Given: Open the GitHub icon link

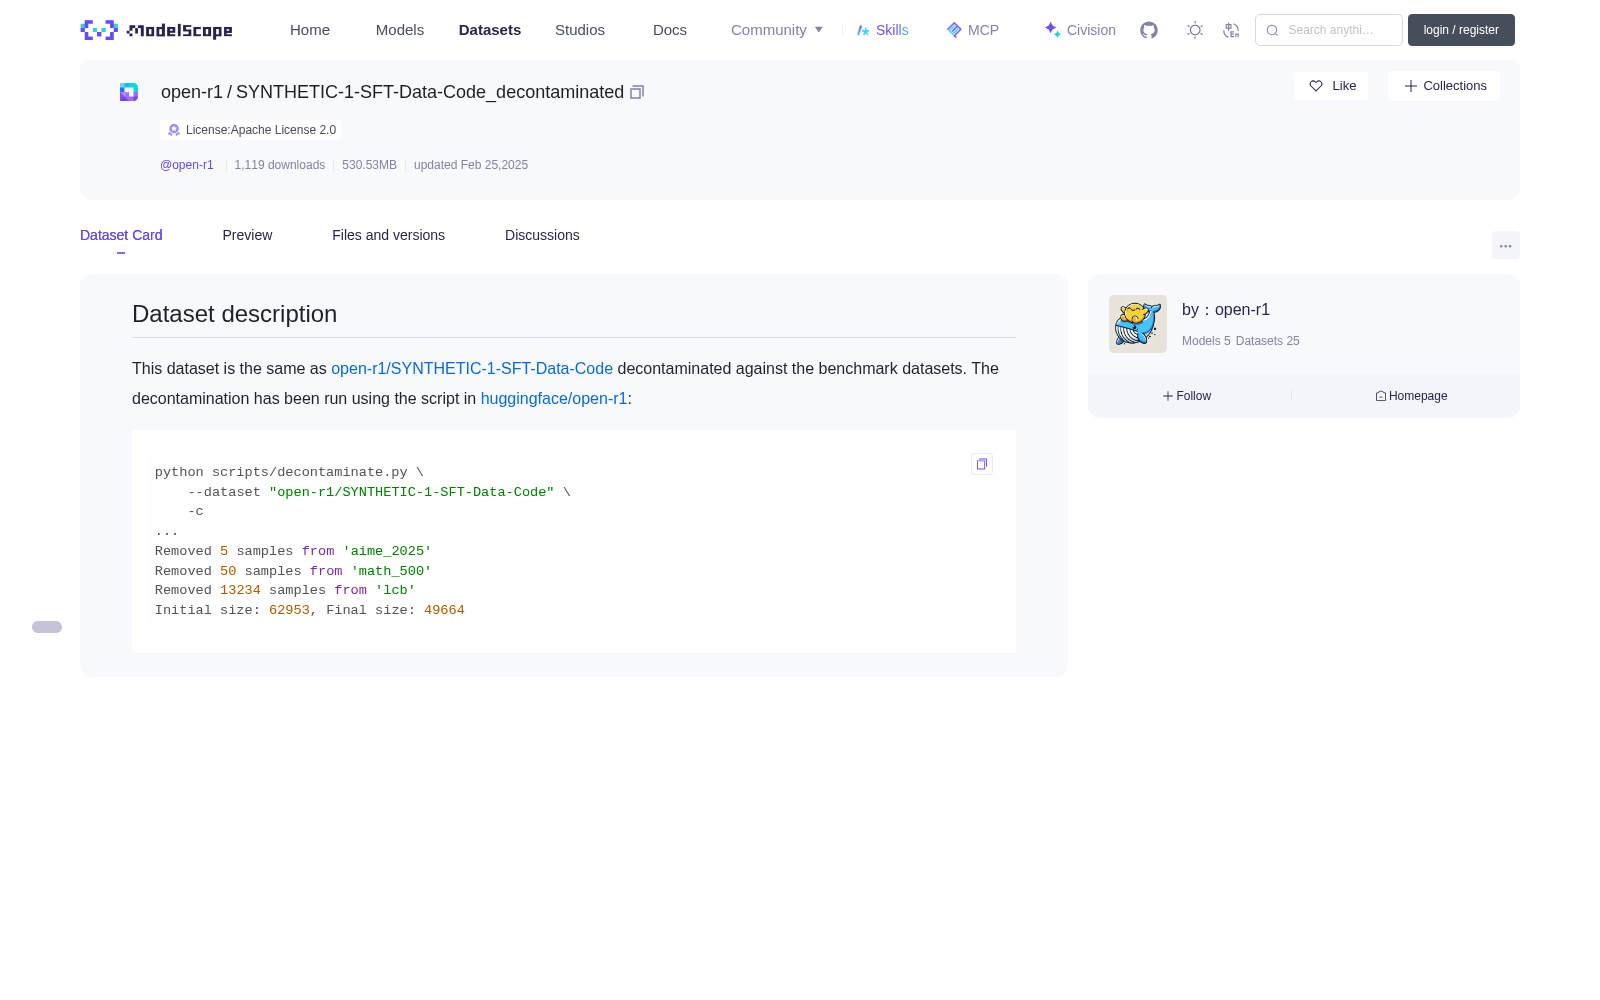Looking at the screenshot, I should 1149,30.
